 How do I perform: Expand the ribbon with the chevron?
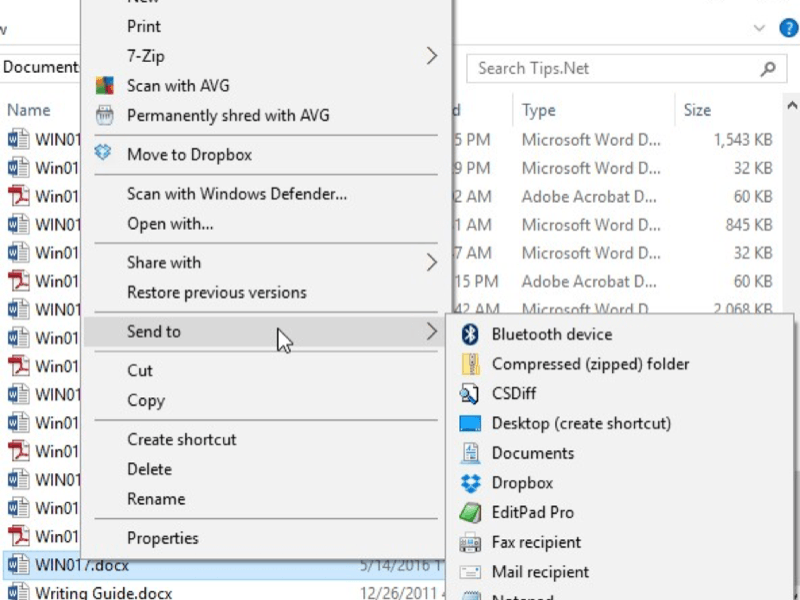point(759,28)
